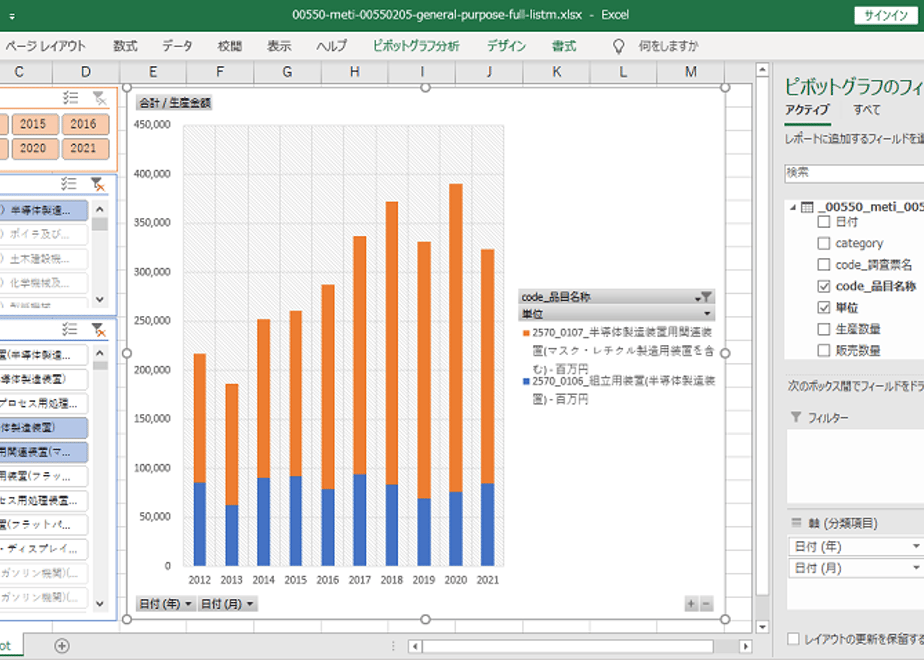924x660 pixels.
Task: Open the 書式 ribbon tab
Action: click(564, 46)
